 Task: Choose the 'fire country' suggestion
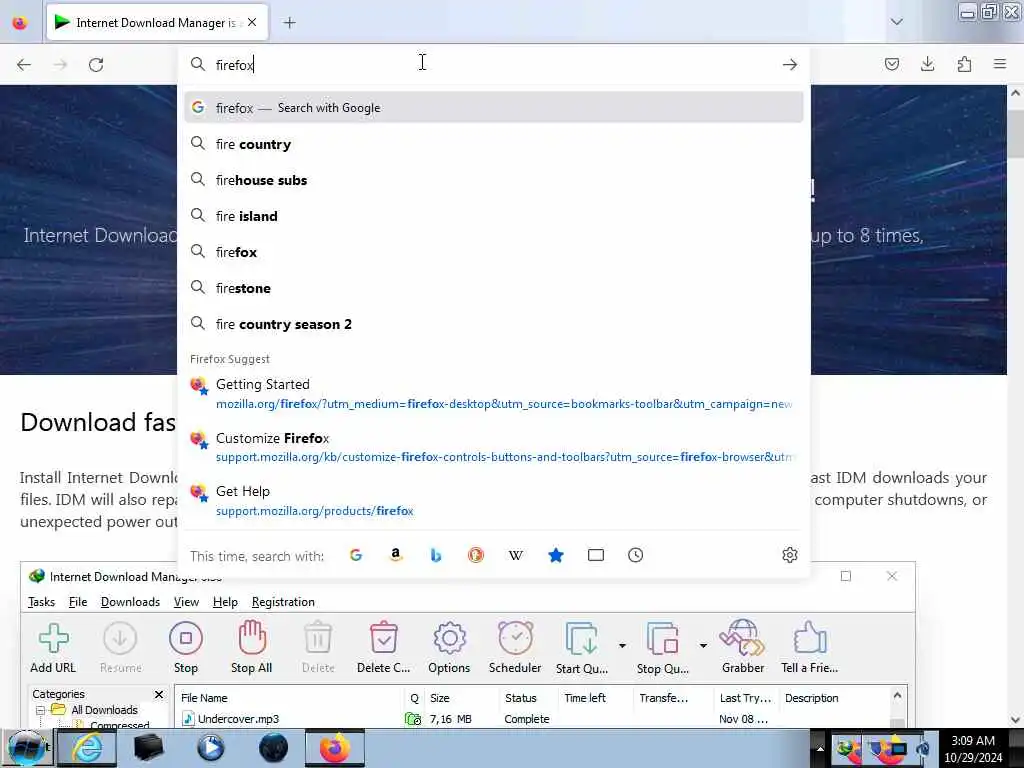point(494,144)
